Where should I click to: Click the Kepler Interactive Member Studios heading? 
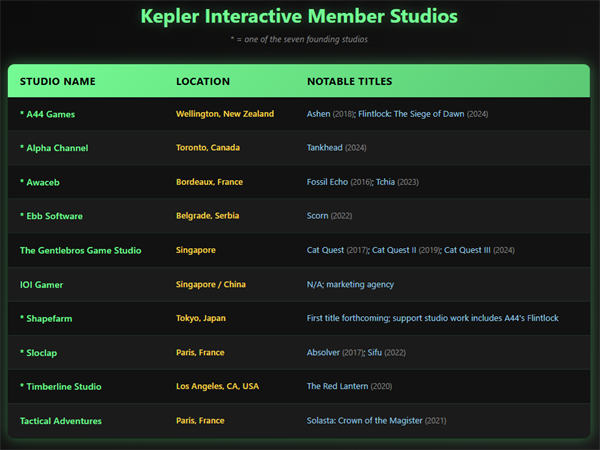[x=299, y=16]
